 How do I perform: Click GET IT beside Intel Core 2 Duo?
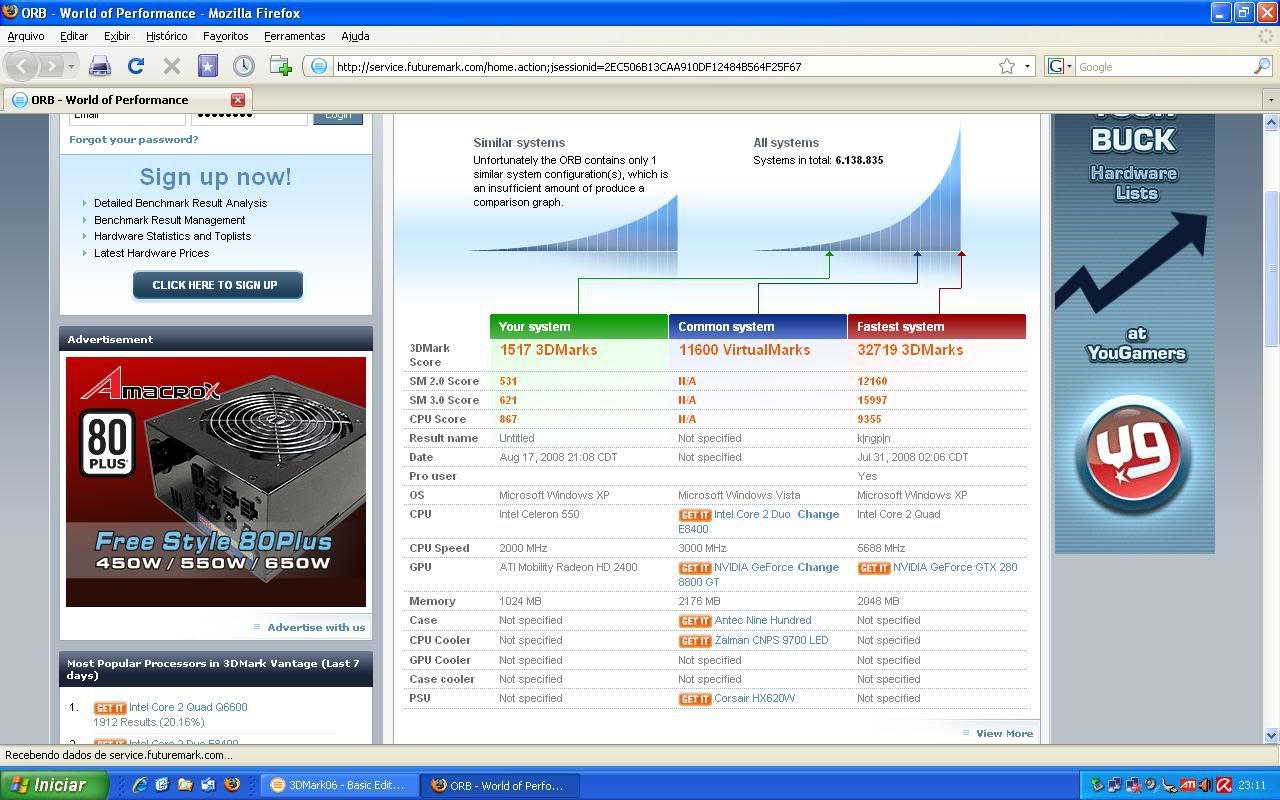(695, 514)
